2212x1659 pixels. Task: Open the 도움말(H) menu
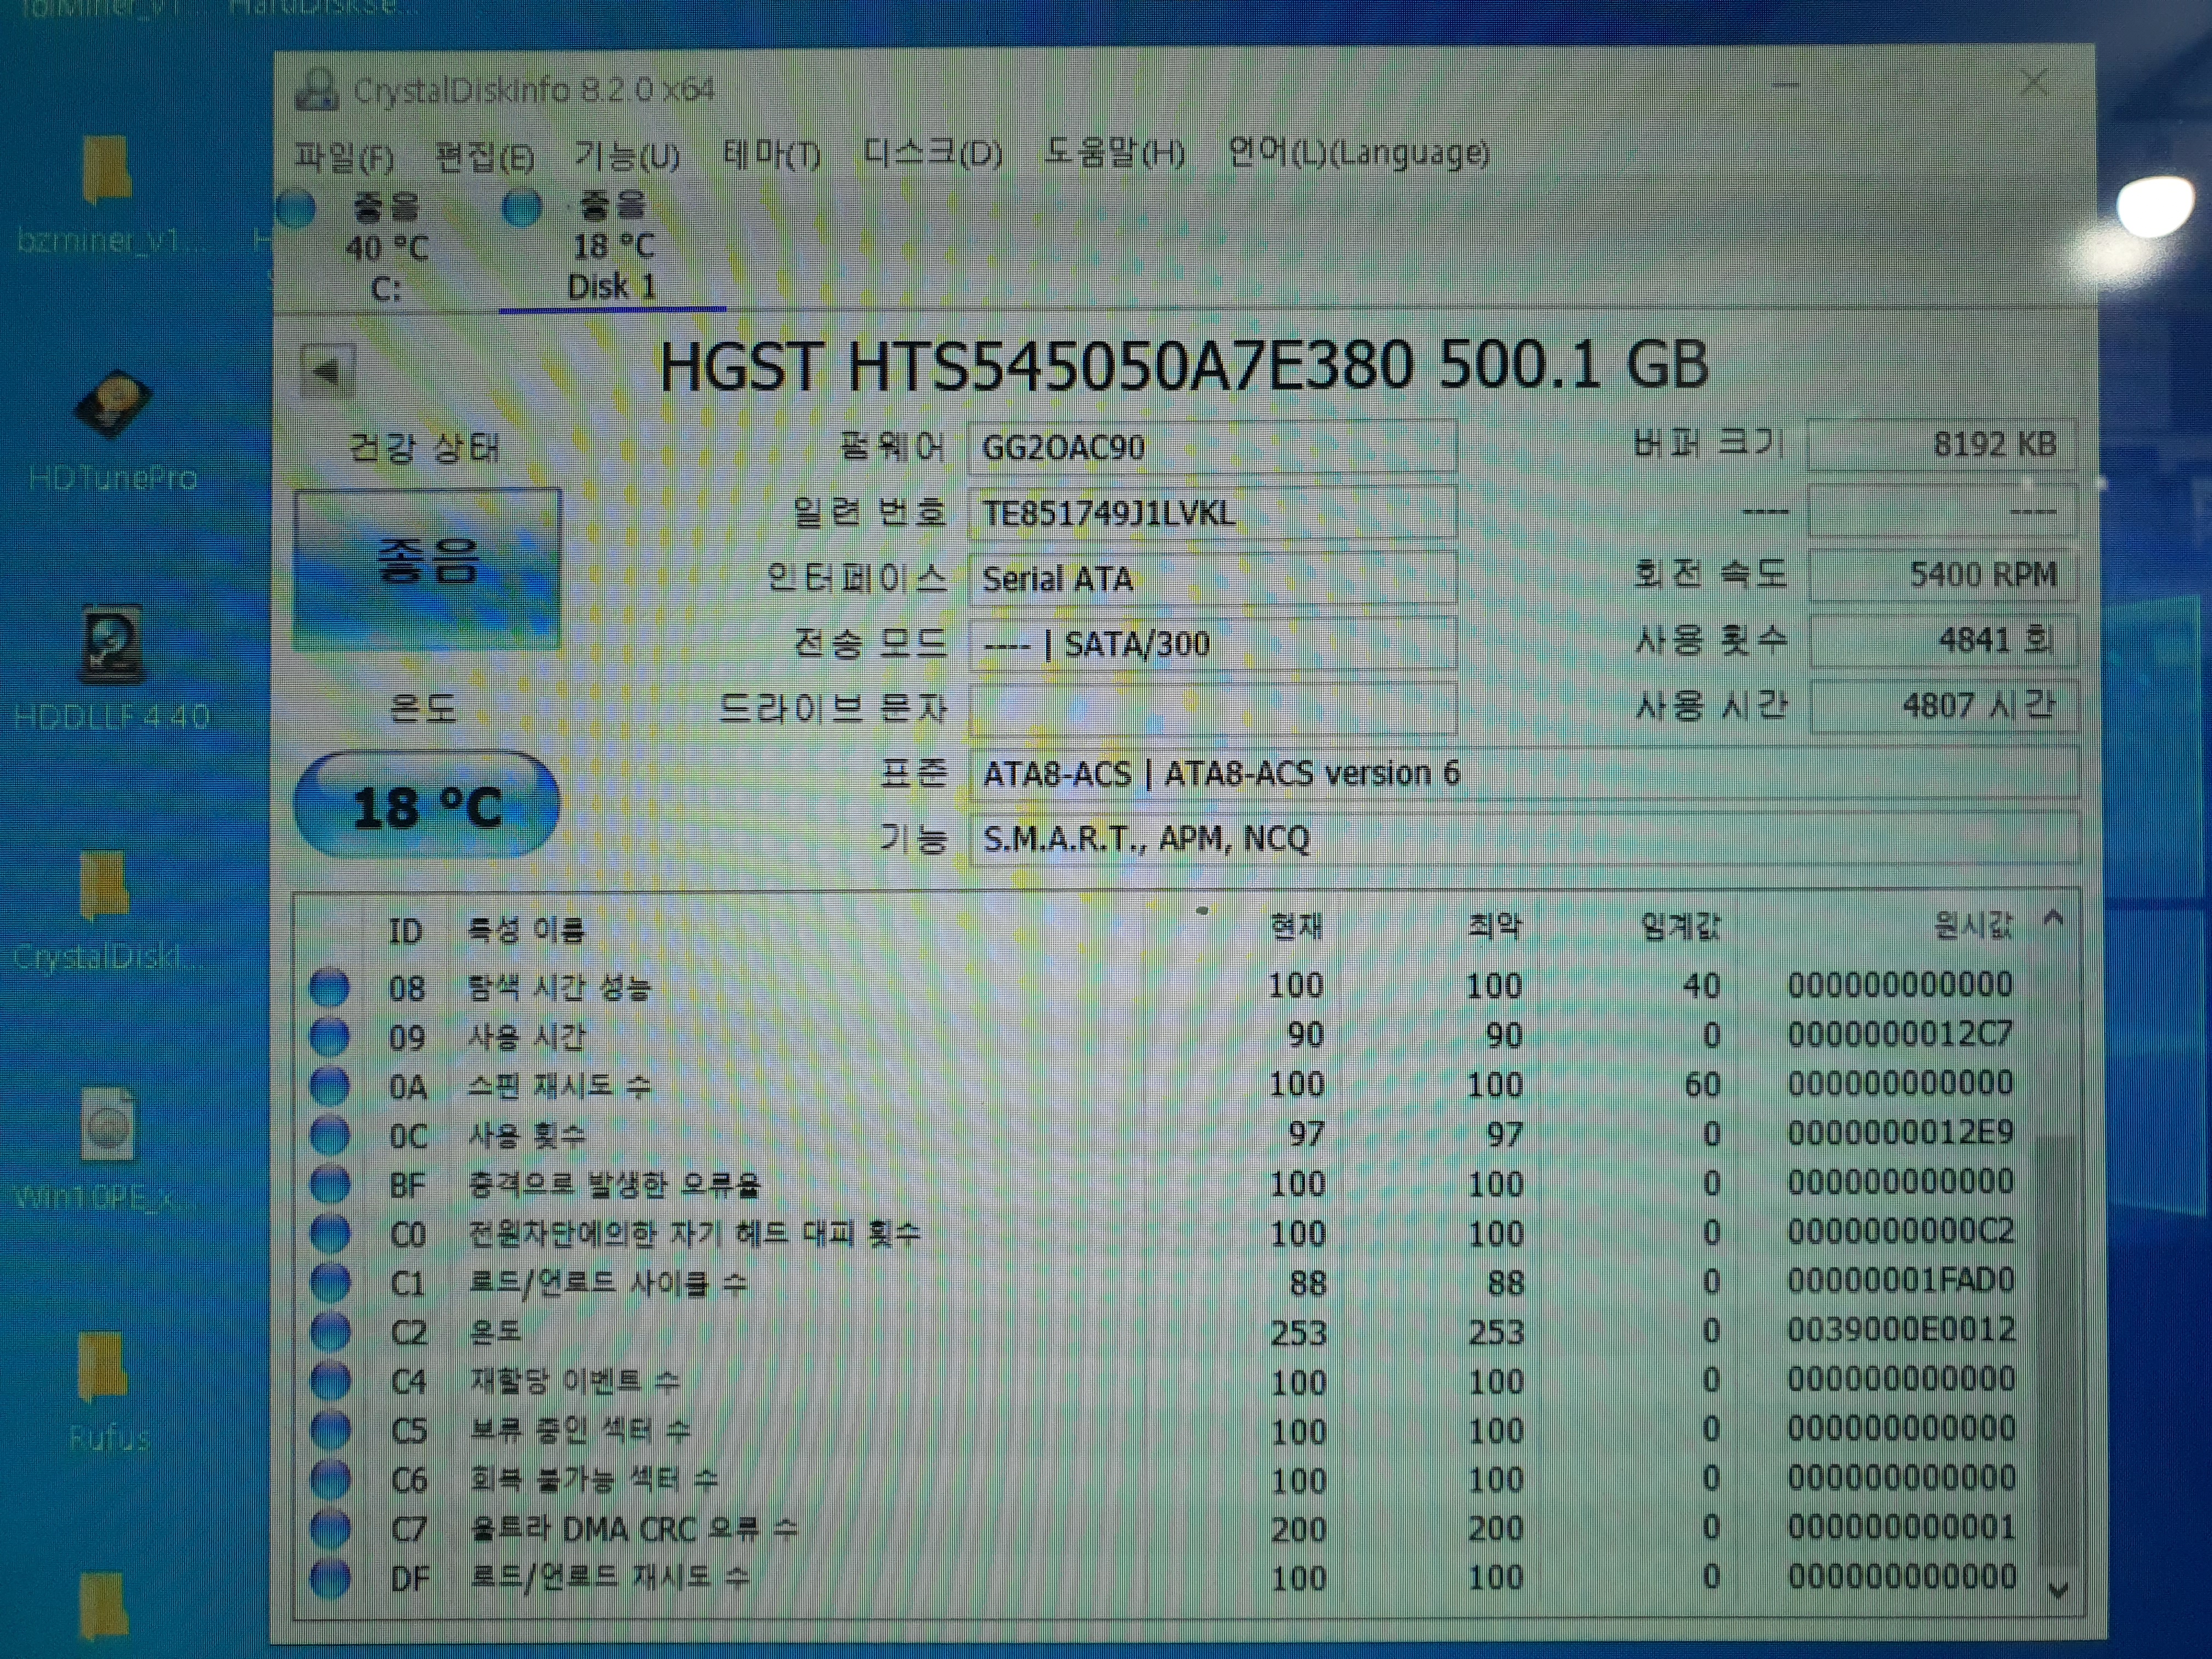coord(1114,153)
